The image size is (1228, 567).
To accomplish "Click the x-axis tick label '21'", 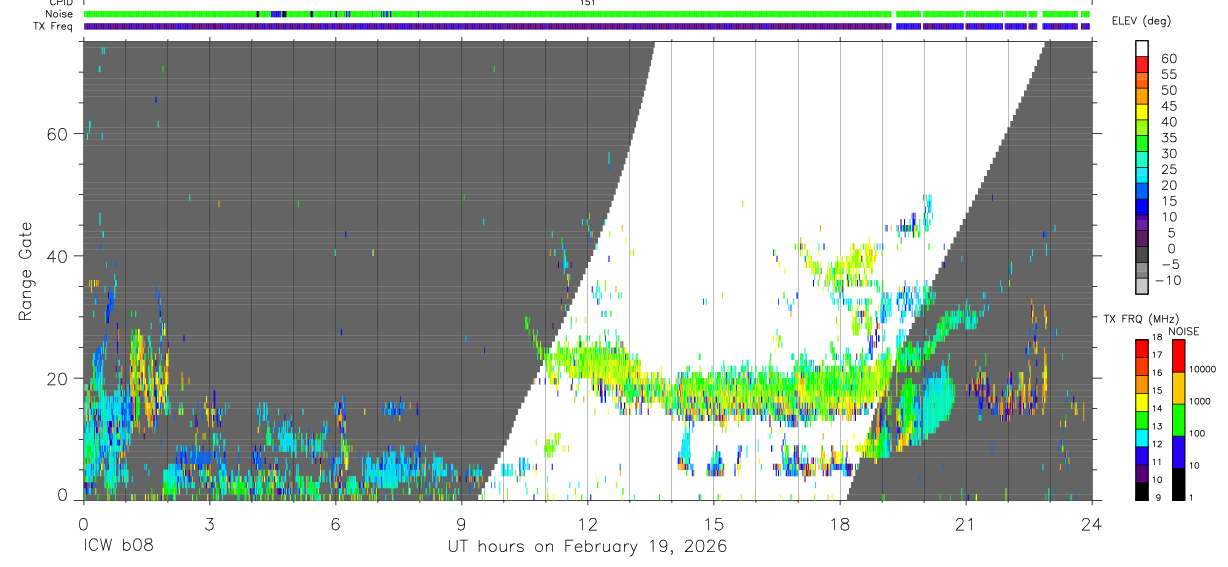I will pyautogui.click(x=966, y=523).
